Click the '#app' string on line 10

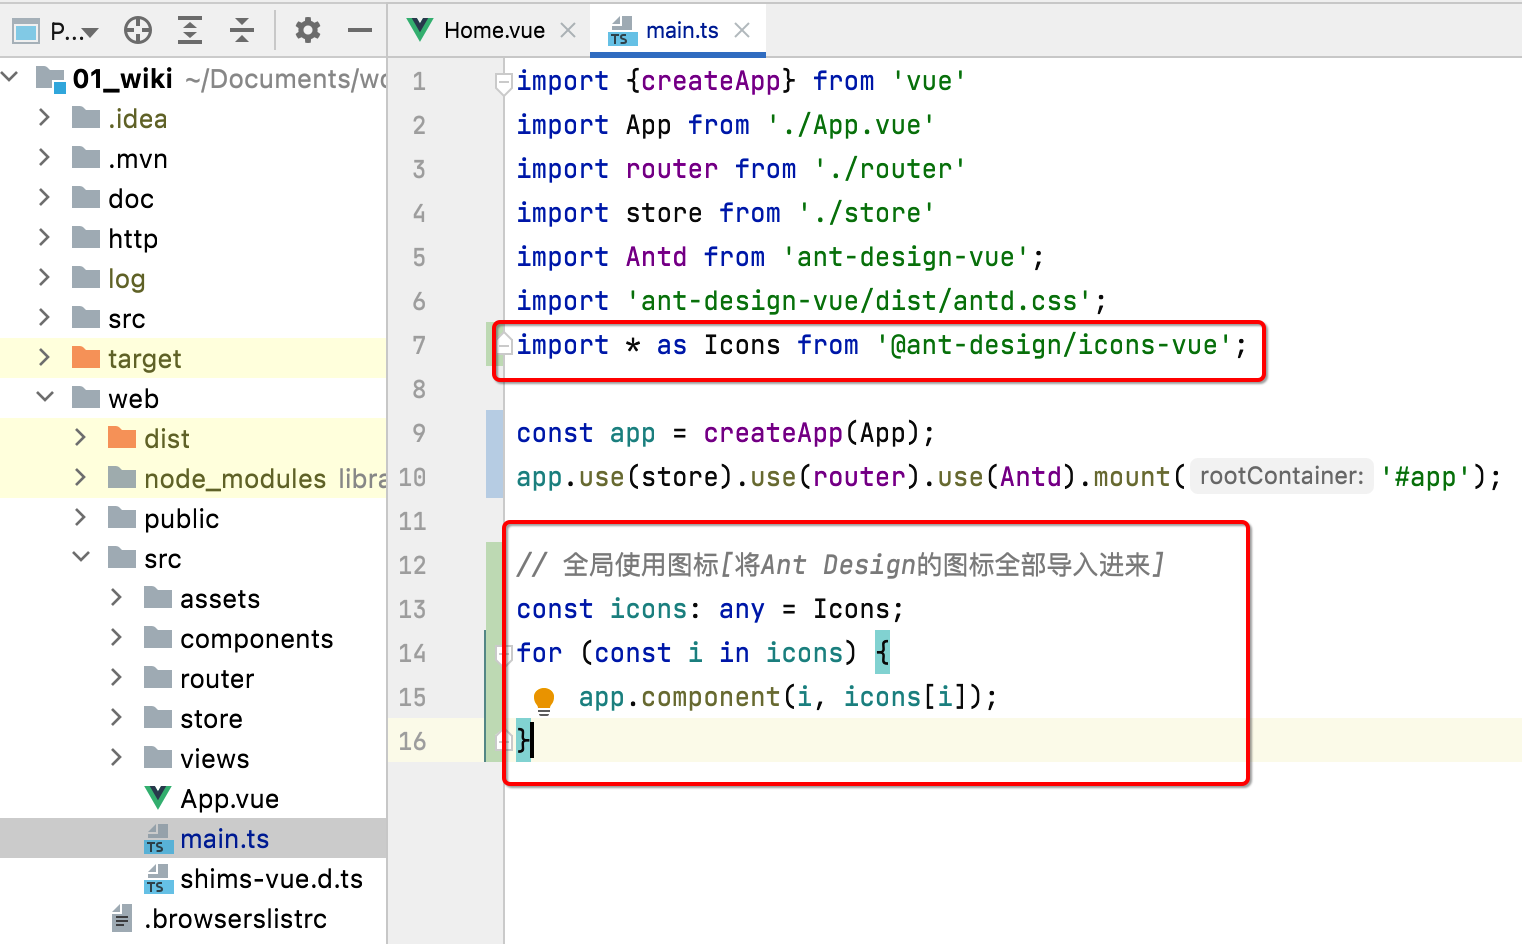1426,477
